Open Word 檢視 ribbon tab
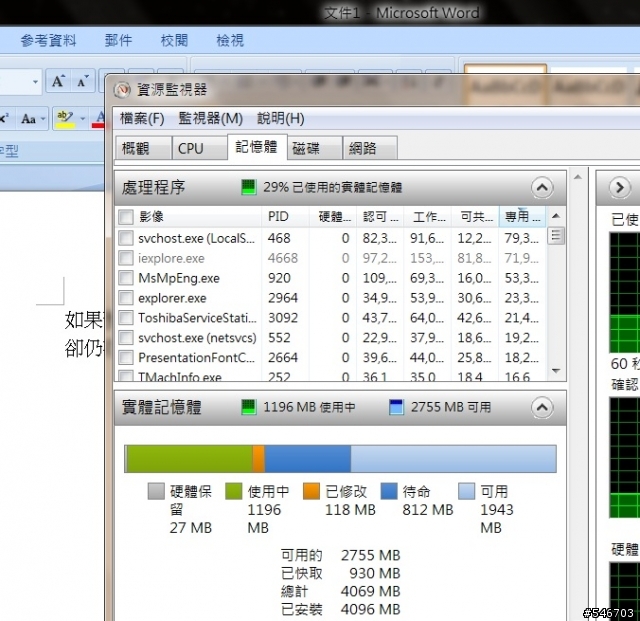 click(x=230, y=40)
